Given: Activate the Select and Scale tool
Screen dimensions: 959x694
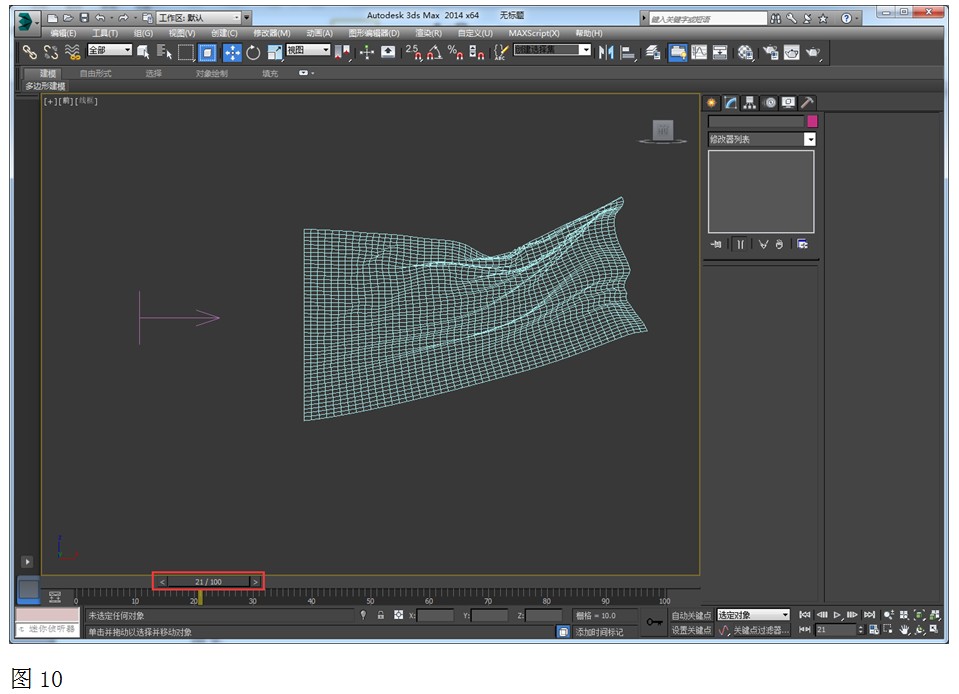Looking at the screenshot, I should (275, 53).
